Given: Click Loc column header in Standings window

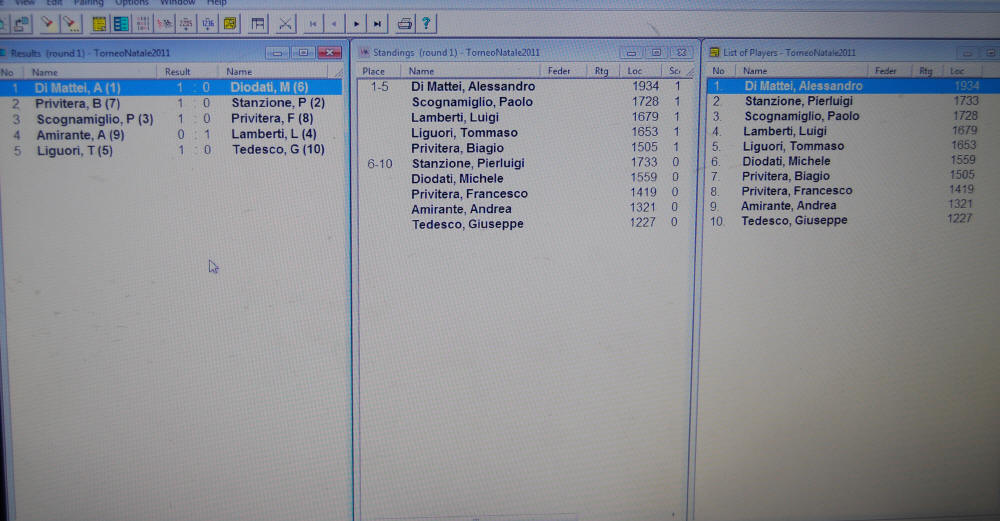Looking at the screenshot, I should pos(635,71).
